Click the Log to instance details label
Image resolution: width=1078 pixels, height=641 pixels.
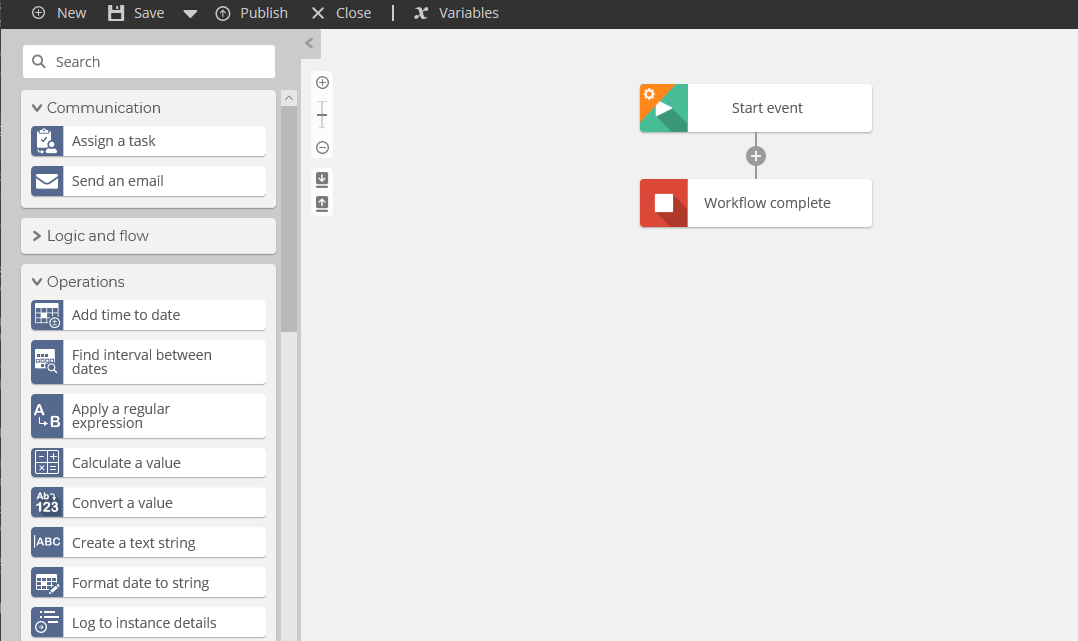[x=144, y=622]
